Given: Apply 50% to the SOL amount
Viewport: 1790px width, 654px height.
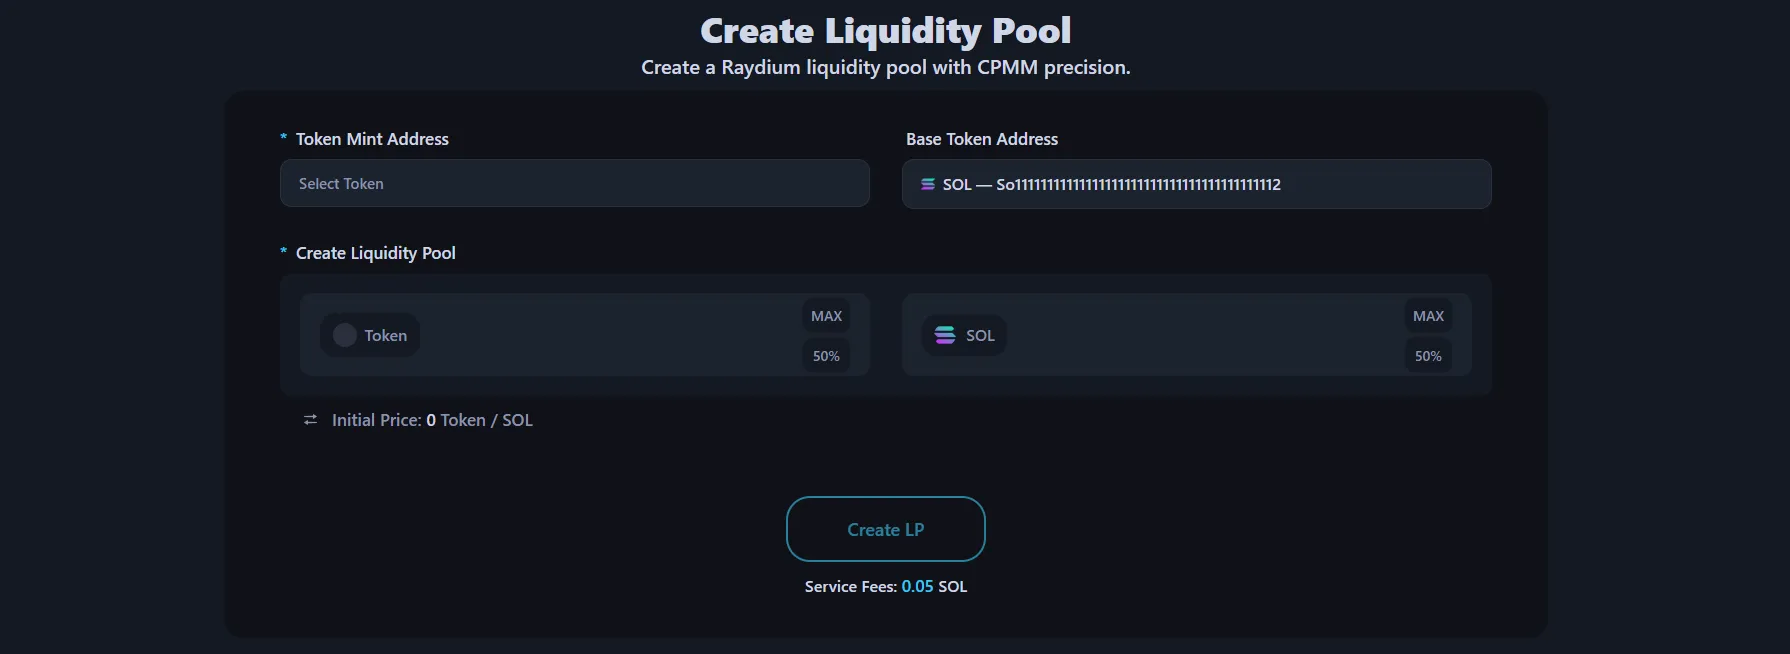Looking at the screenshot, I should pyautogui.click(x=1428, y=355).
